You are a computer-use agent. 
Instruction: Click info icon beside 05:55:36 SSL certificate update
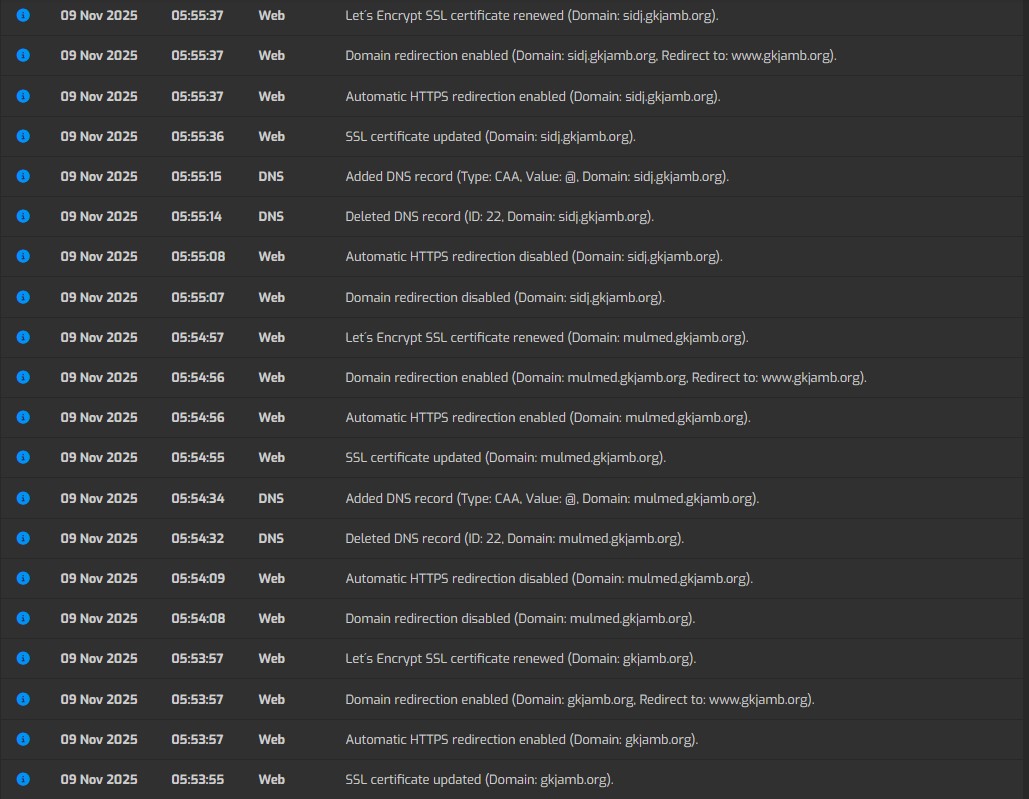point(23,136)
